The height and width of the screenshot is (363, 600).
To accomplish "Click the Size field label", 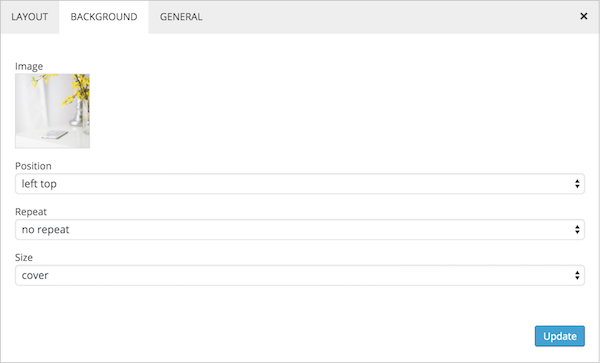I will 24,257.
